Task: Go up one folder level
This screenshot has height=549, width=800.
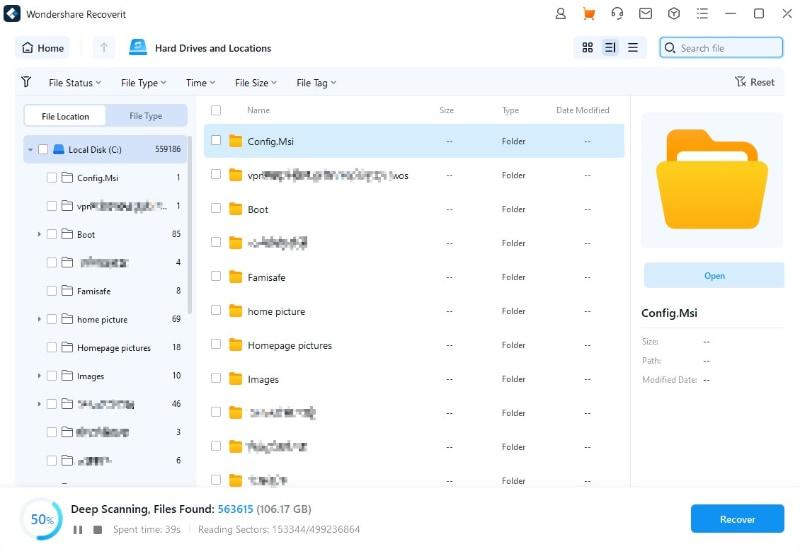Action: click(x=104, y=48)
